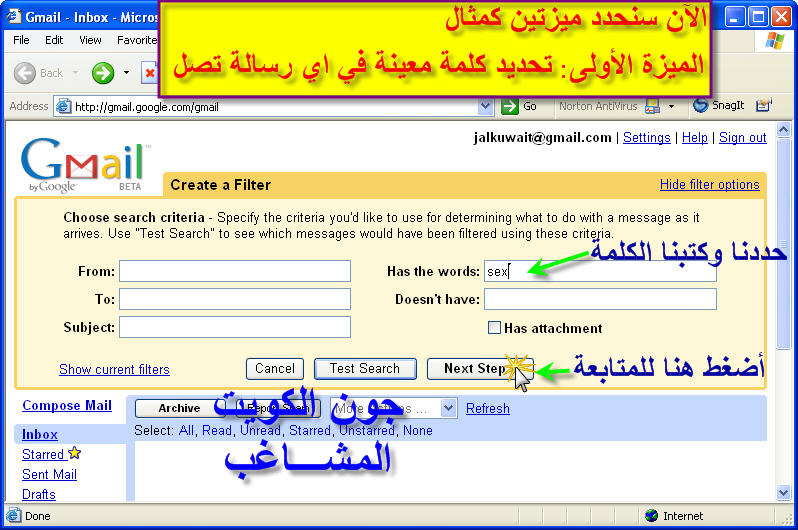Open the File menu
798x530 pixels.
pos(21,40)
